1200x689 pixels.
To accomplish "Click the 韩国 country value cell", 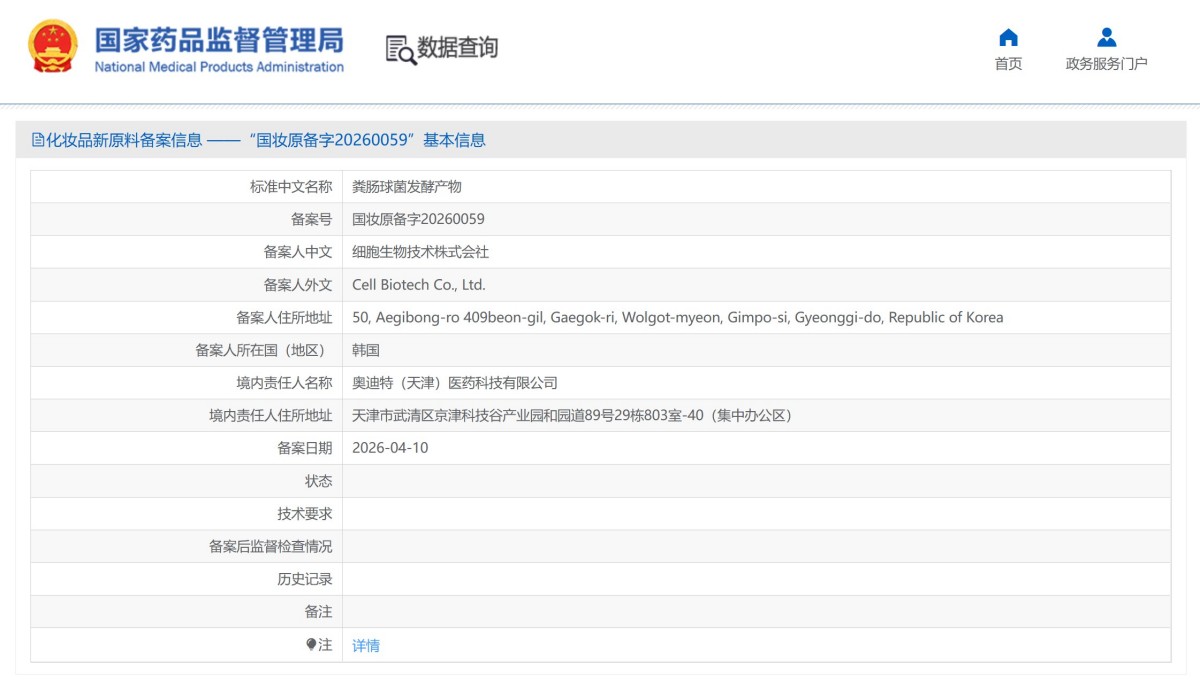I will [x=367, y=350].
